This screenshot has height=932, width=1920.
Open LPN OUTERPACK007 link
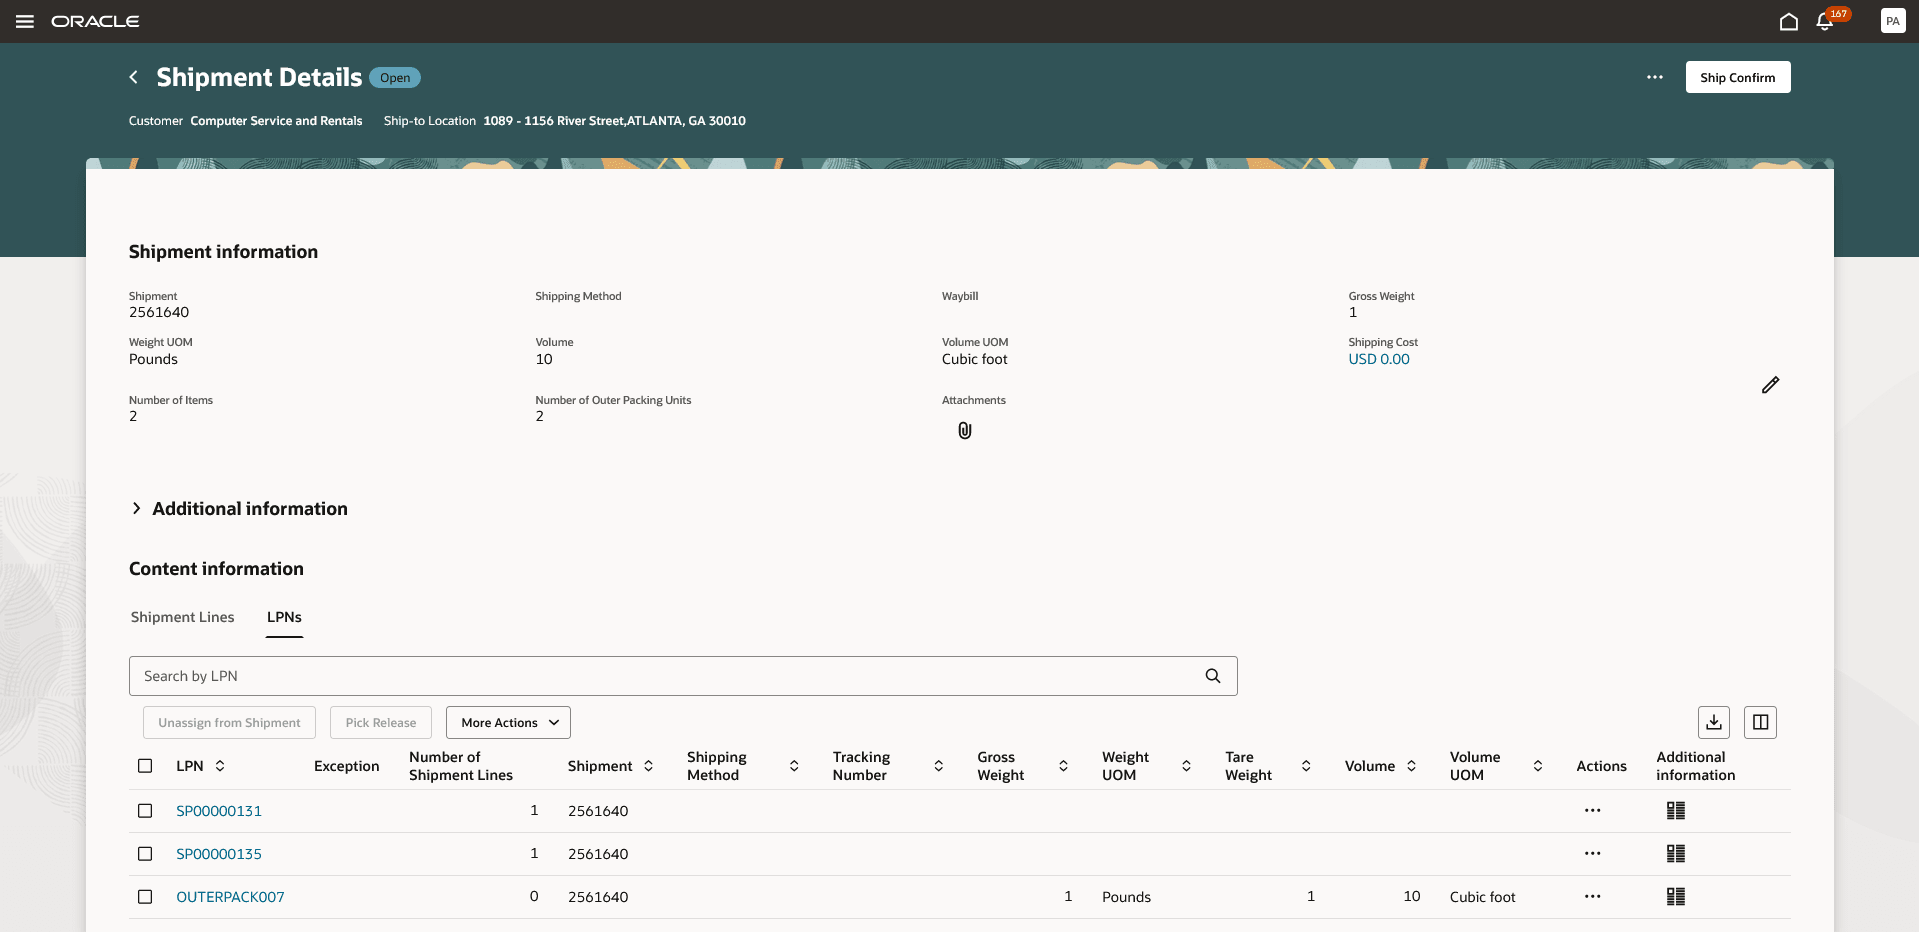230,897
